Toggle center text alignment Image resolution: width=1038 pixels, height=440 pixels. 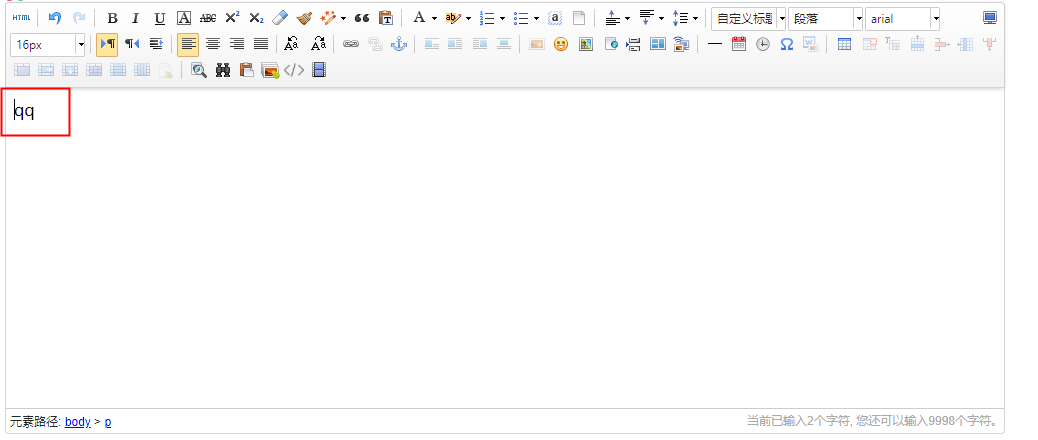pyautogui.click(x=212, y=44)
